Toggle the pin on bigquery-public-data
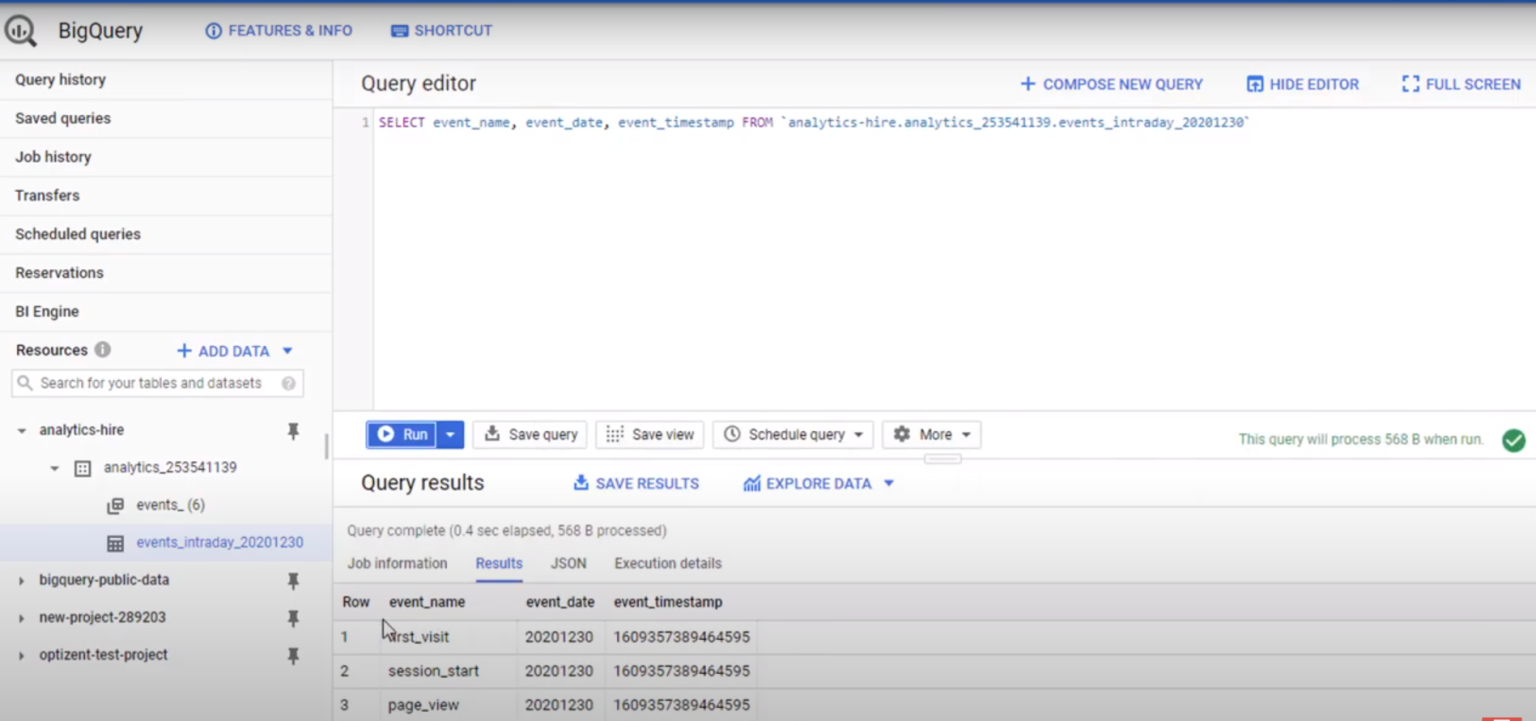Image resolution: width=1536 pixels, height=721 pixels. pyautogui.click(x=293, y=580)
